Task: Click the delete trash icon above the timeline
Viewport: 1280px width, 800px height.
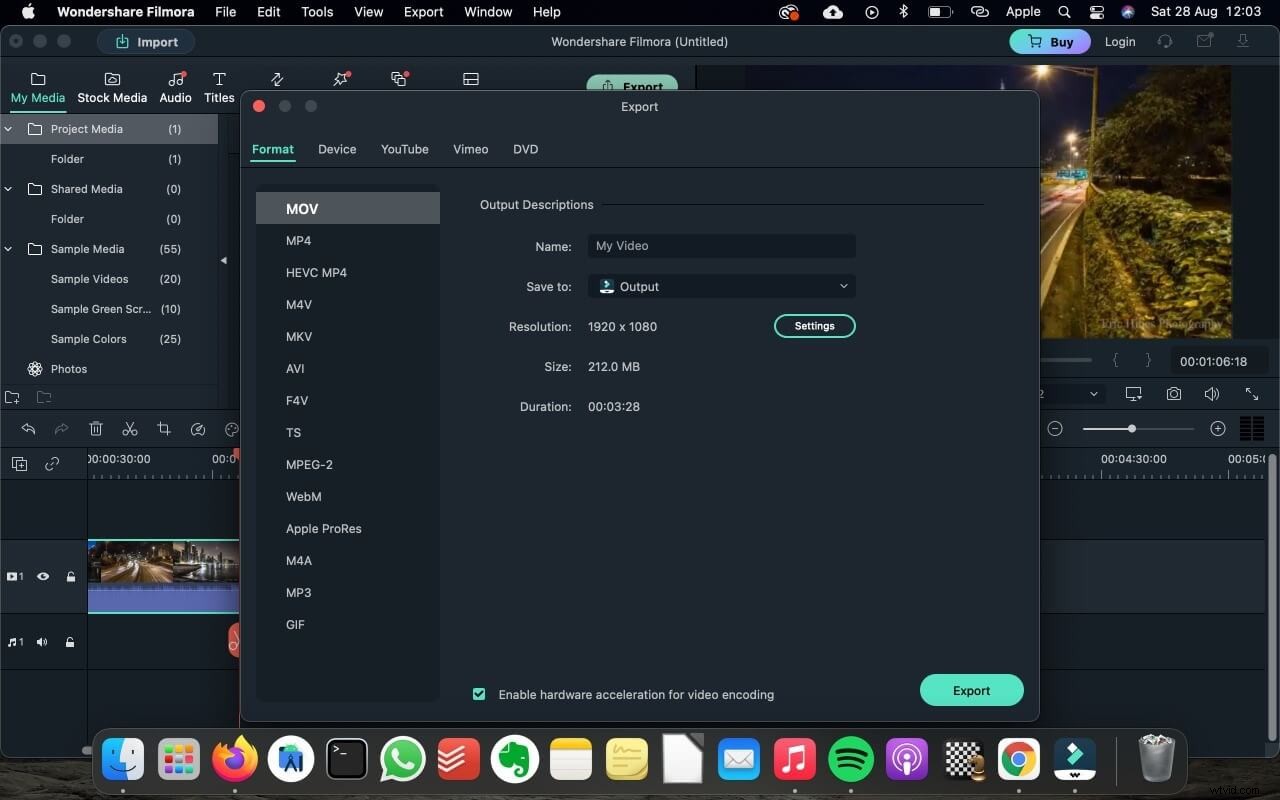Action: tap(96, 428)
